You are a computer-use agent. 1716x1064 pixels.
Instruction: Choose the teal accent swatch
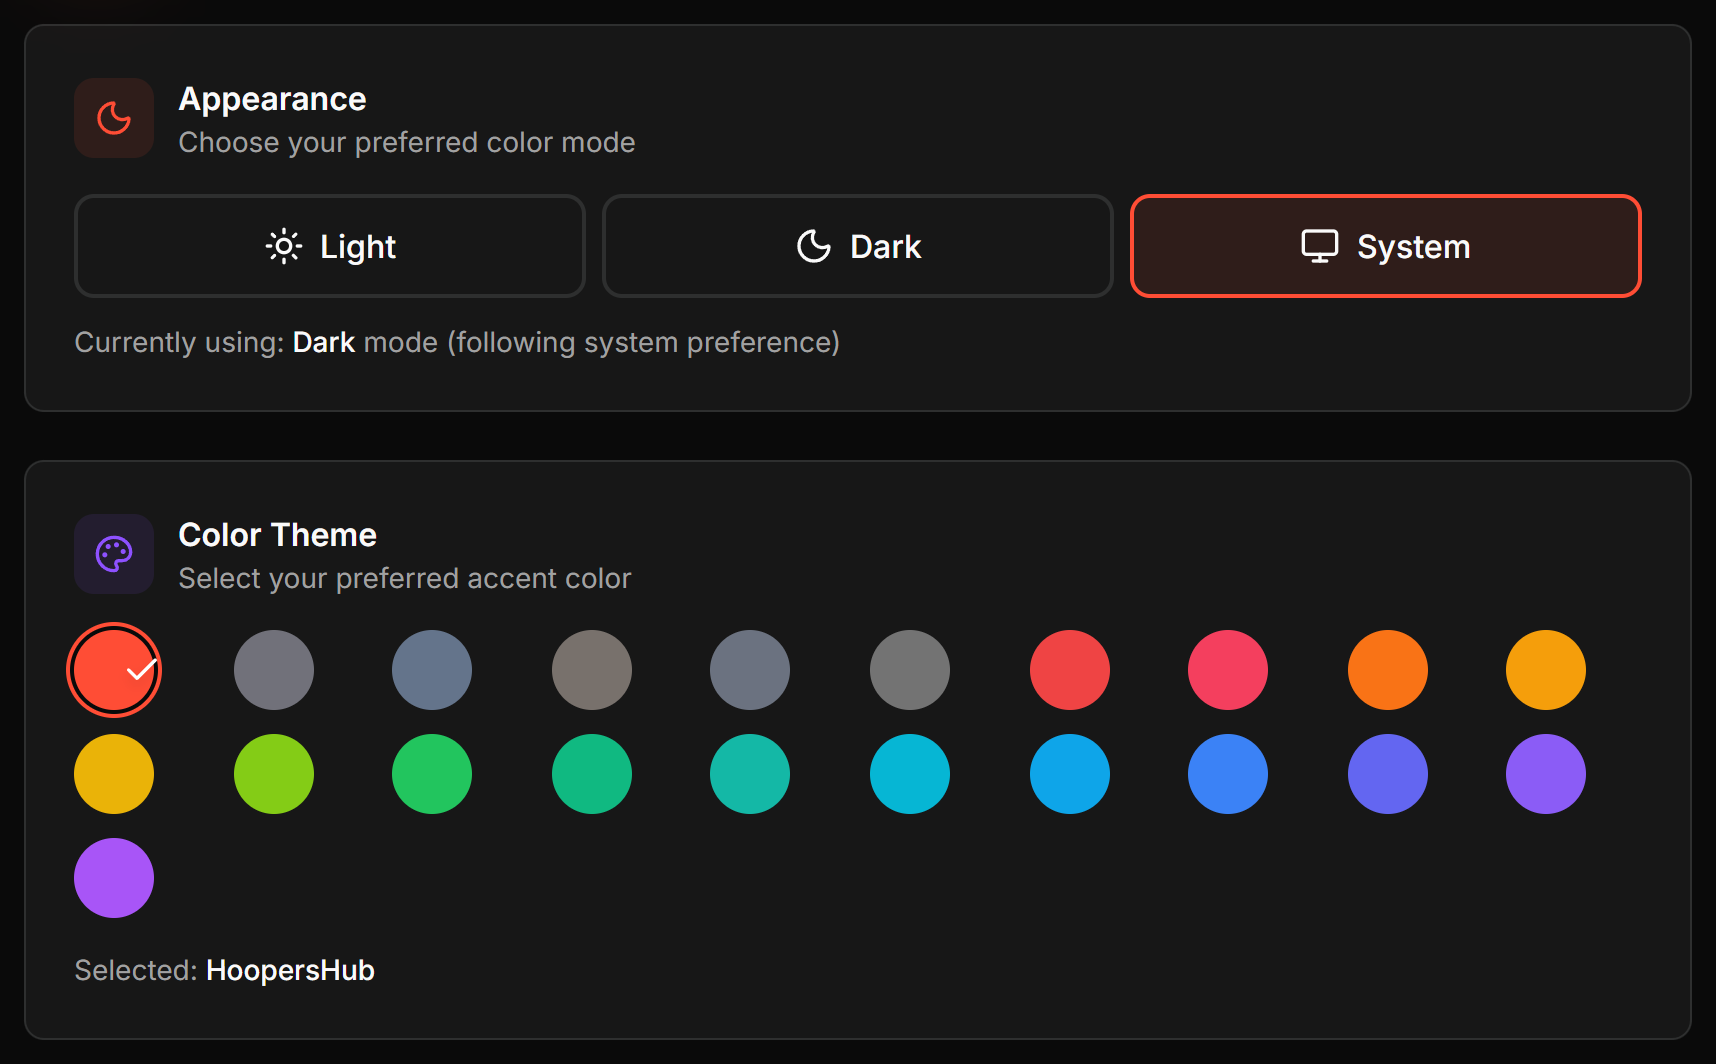pyautogui.click(x=750, y=774)
